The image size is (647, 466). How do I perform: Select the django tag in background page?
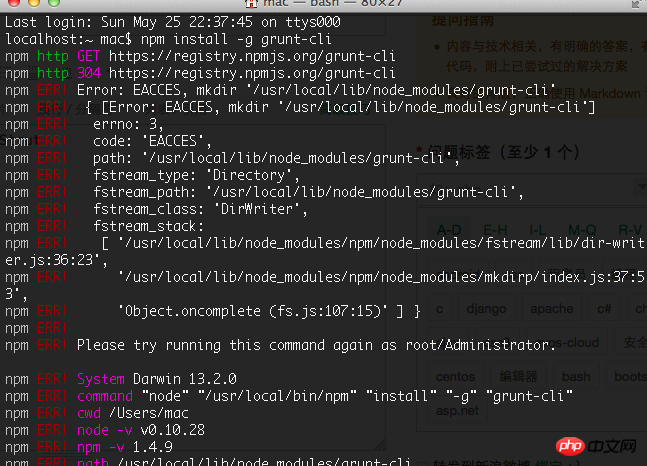click(486, 309)
